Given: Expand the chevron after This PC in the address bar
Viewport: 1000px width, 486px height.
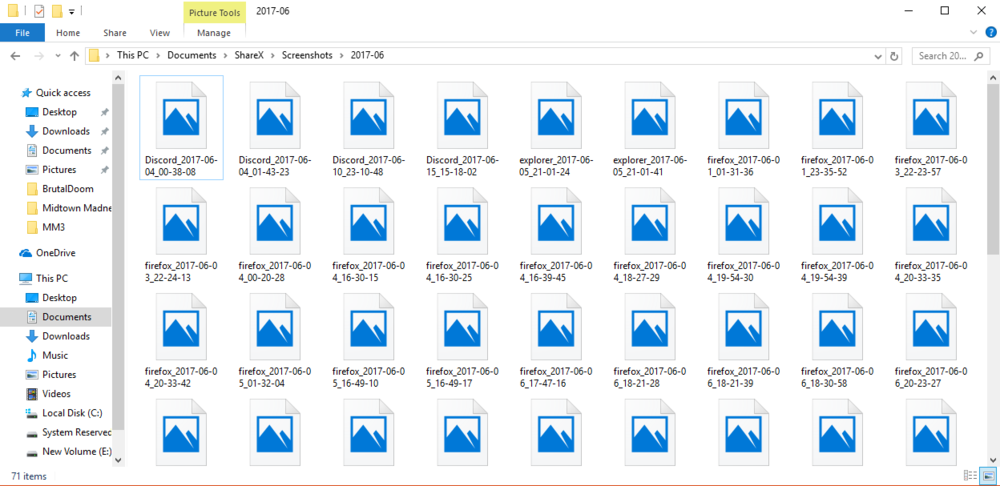Looking at the screenshot, I should pyautogui.click(x=158, y=55).
